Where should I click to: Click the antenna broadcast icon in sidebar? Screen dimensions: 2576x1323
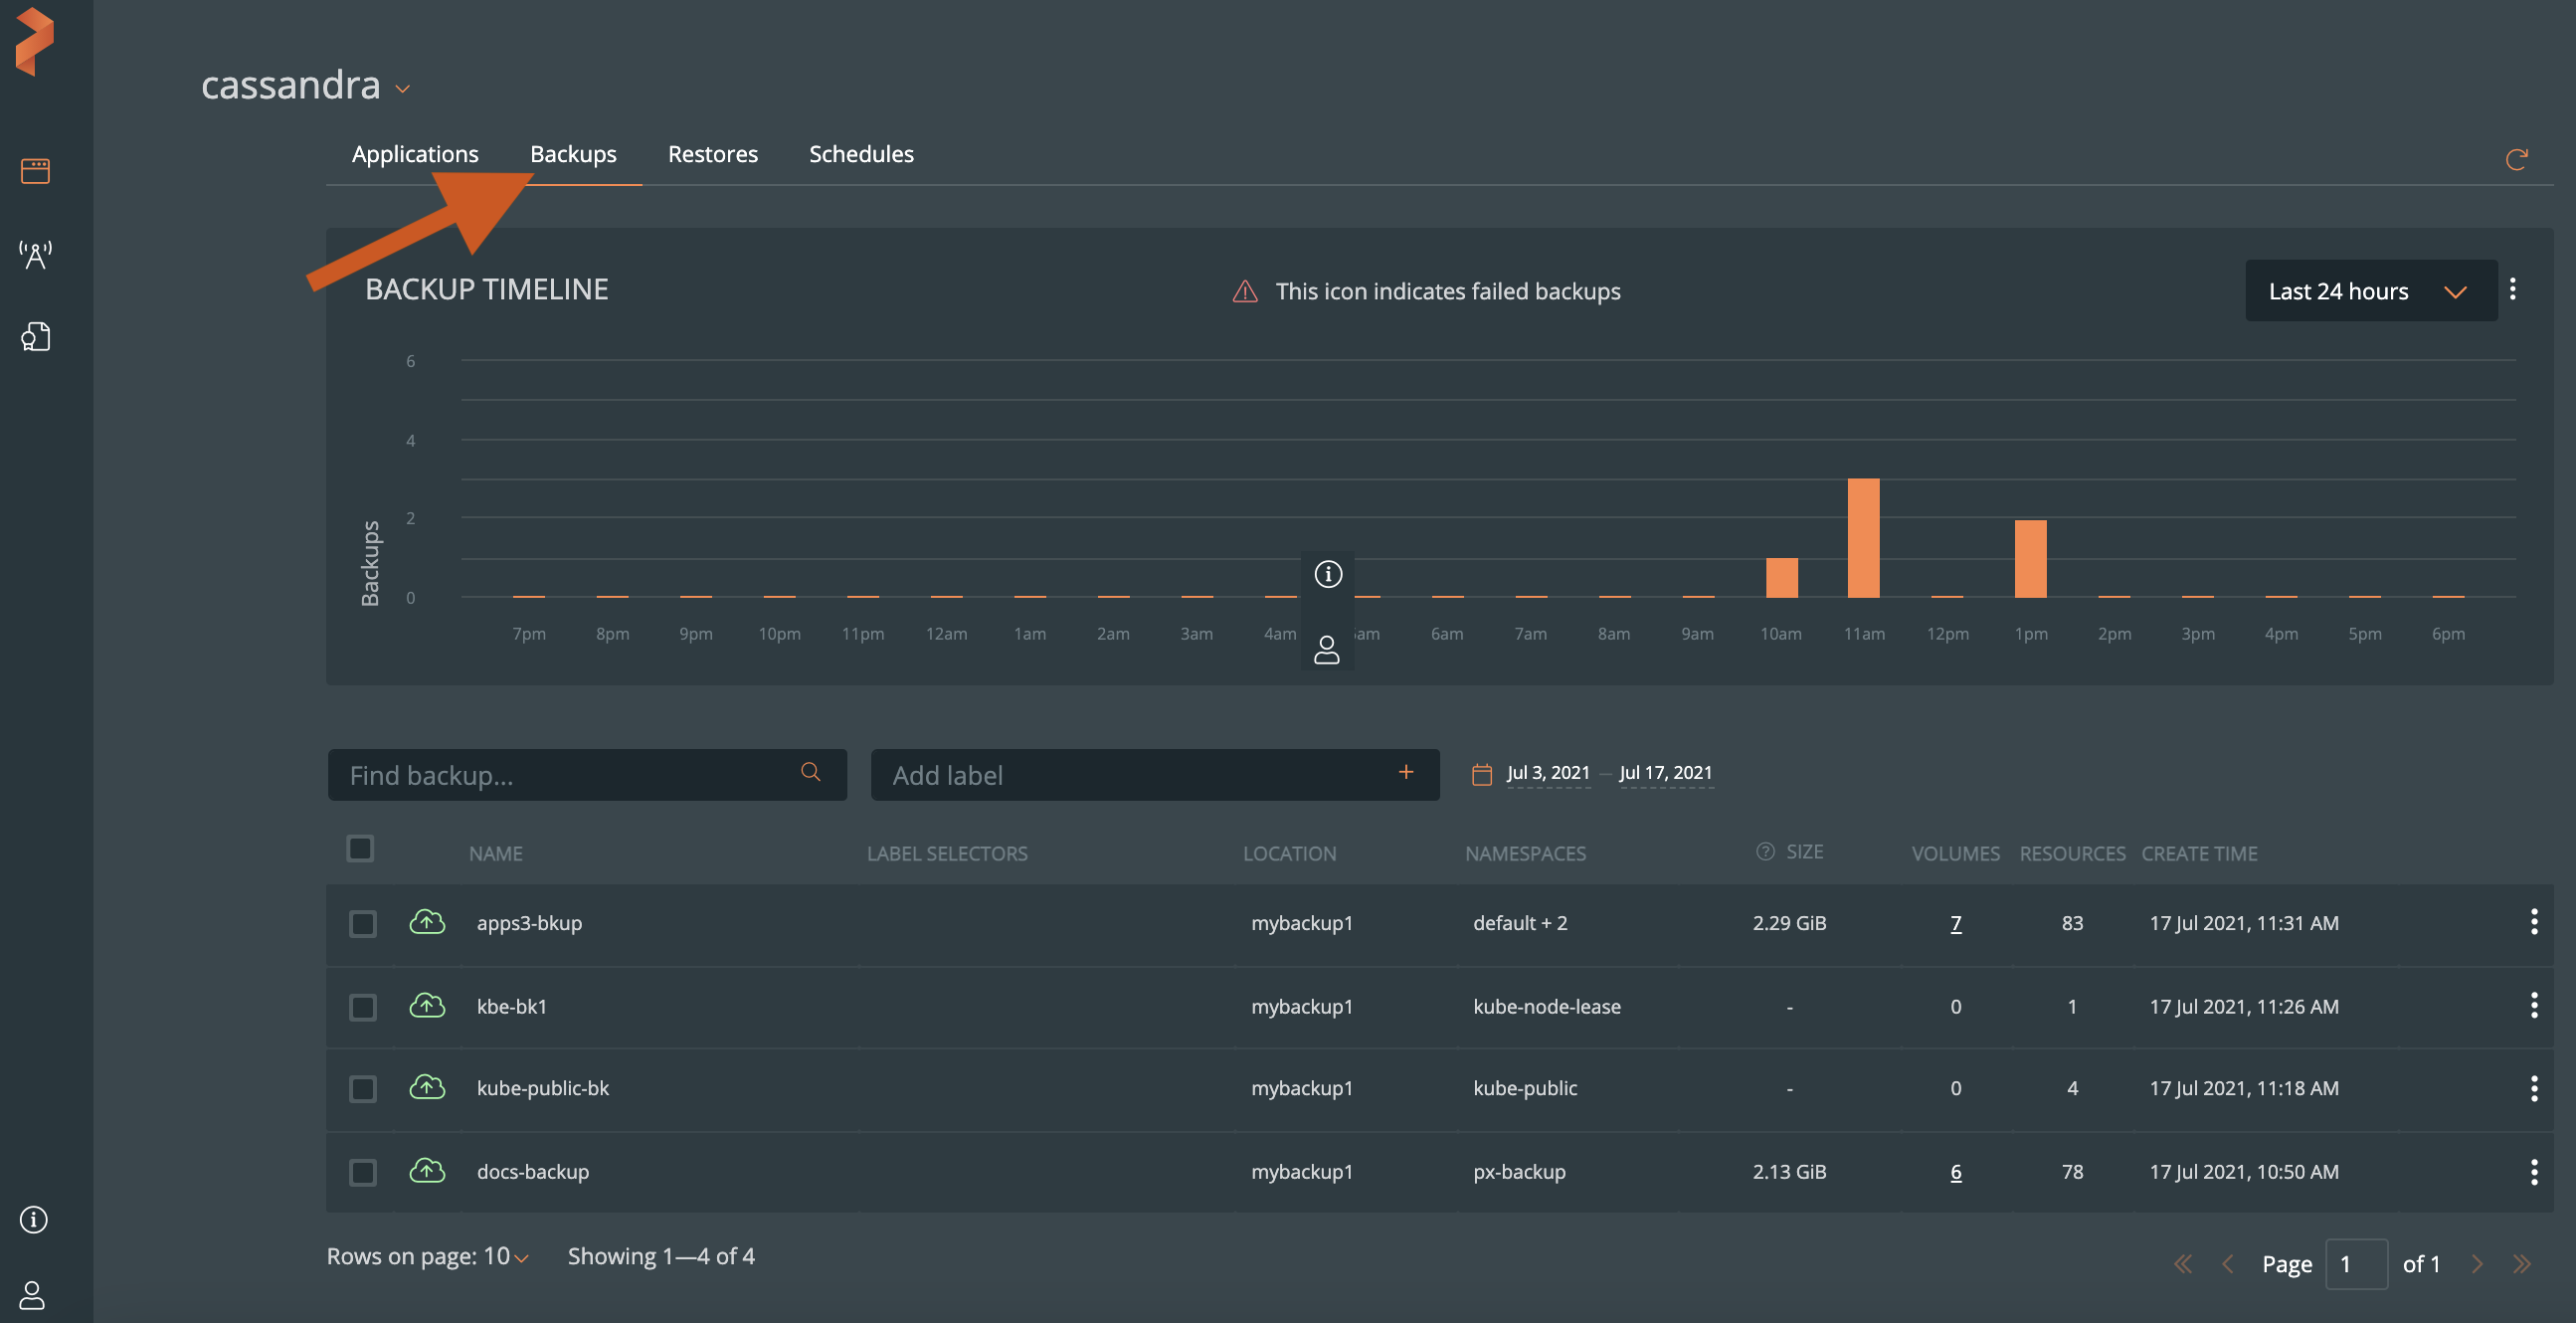[35, 254]
